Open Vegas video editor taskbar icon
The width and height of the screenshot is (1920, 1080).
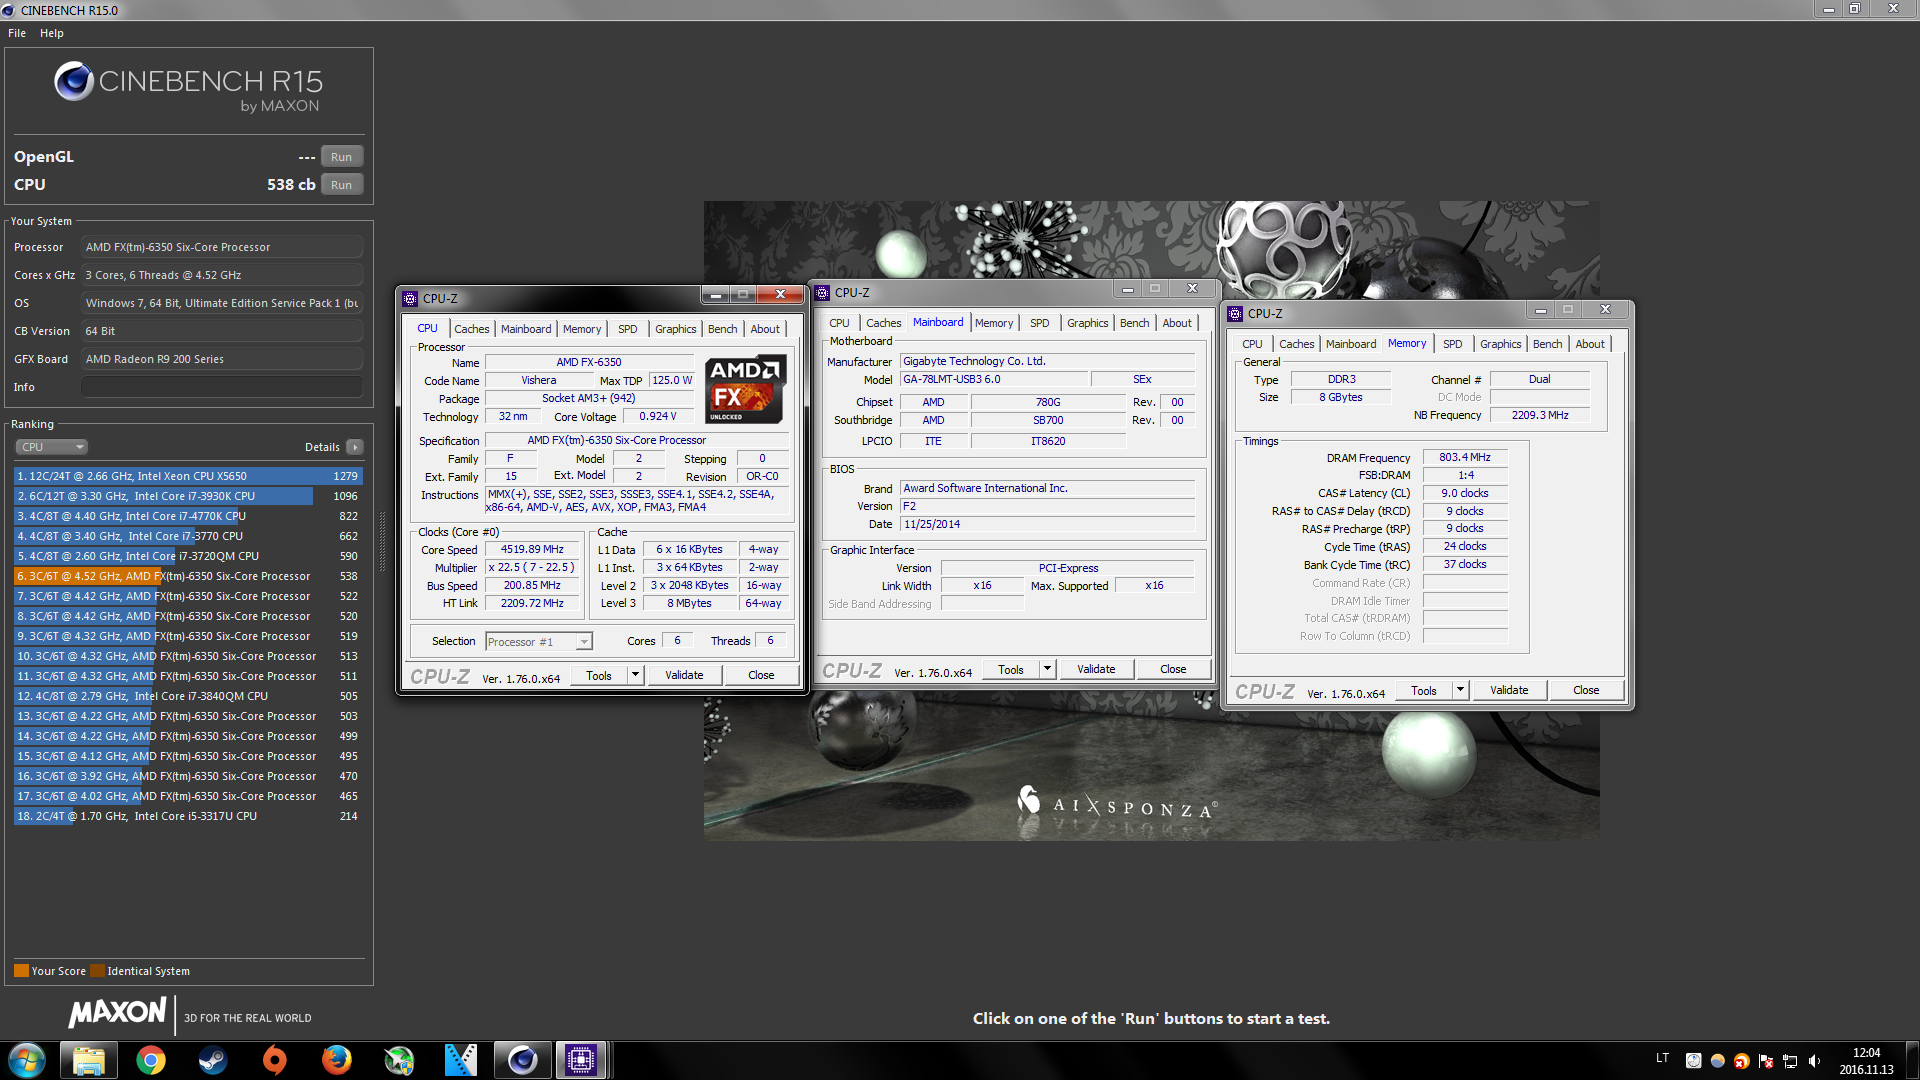pos(461,1060)
